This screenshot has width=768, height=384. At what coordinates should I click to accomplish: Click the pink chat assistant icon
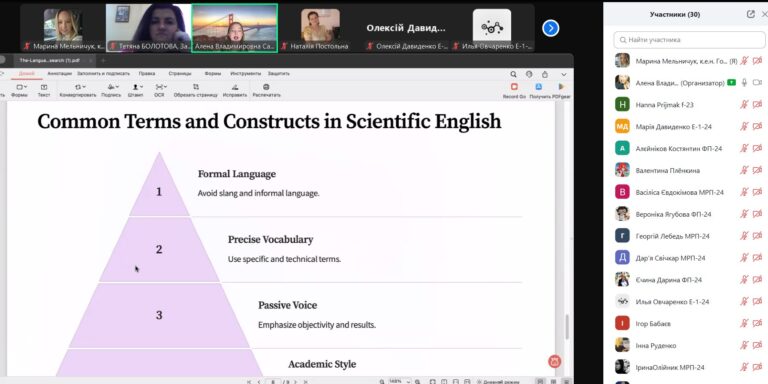pos(554,361)
